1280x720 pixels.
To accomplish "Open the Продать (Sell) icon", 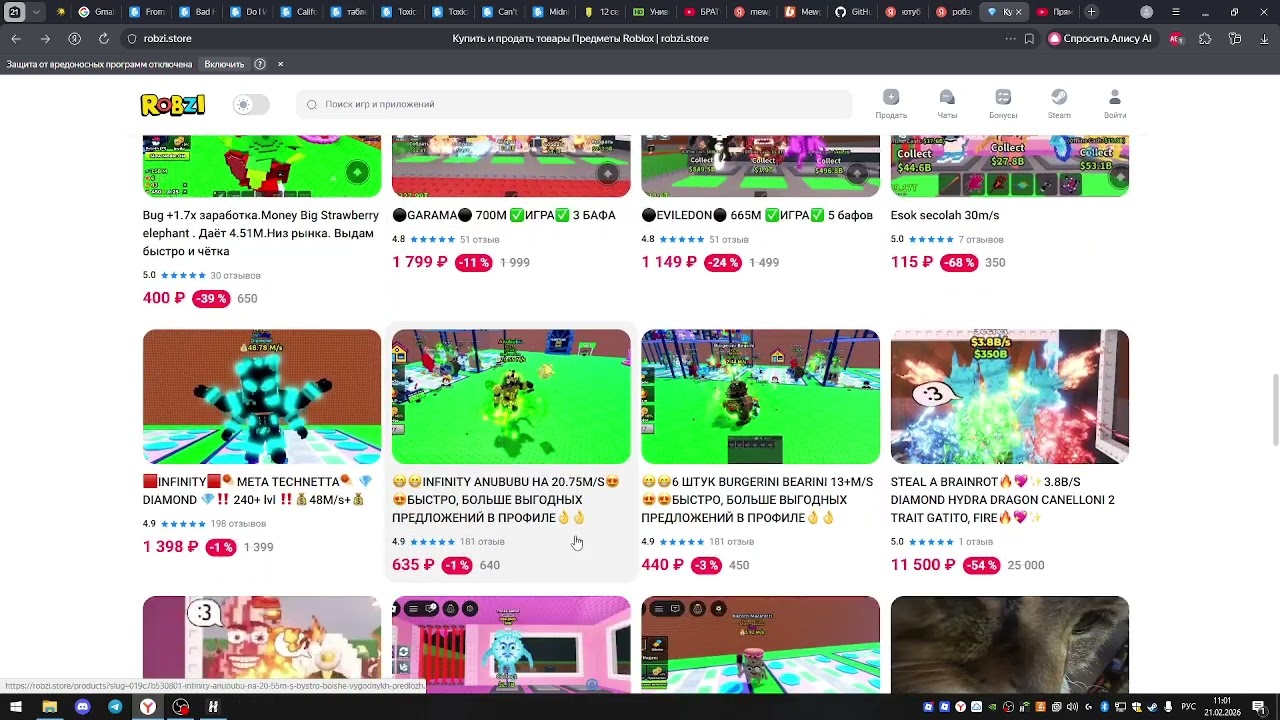I will [x=891, y=103].
